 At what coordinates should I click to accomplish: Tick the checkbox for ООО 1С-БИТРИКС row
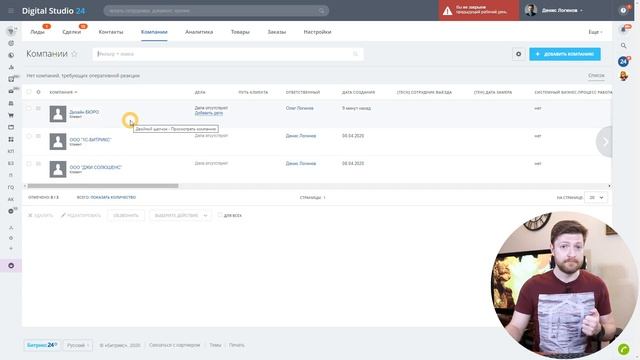pos(29,136)
